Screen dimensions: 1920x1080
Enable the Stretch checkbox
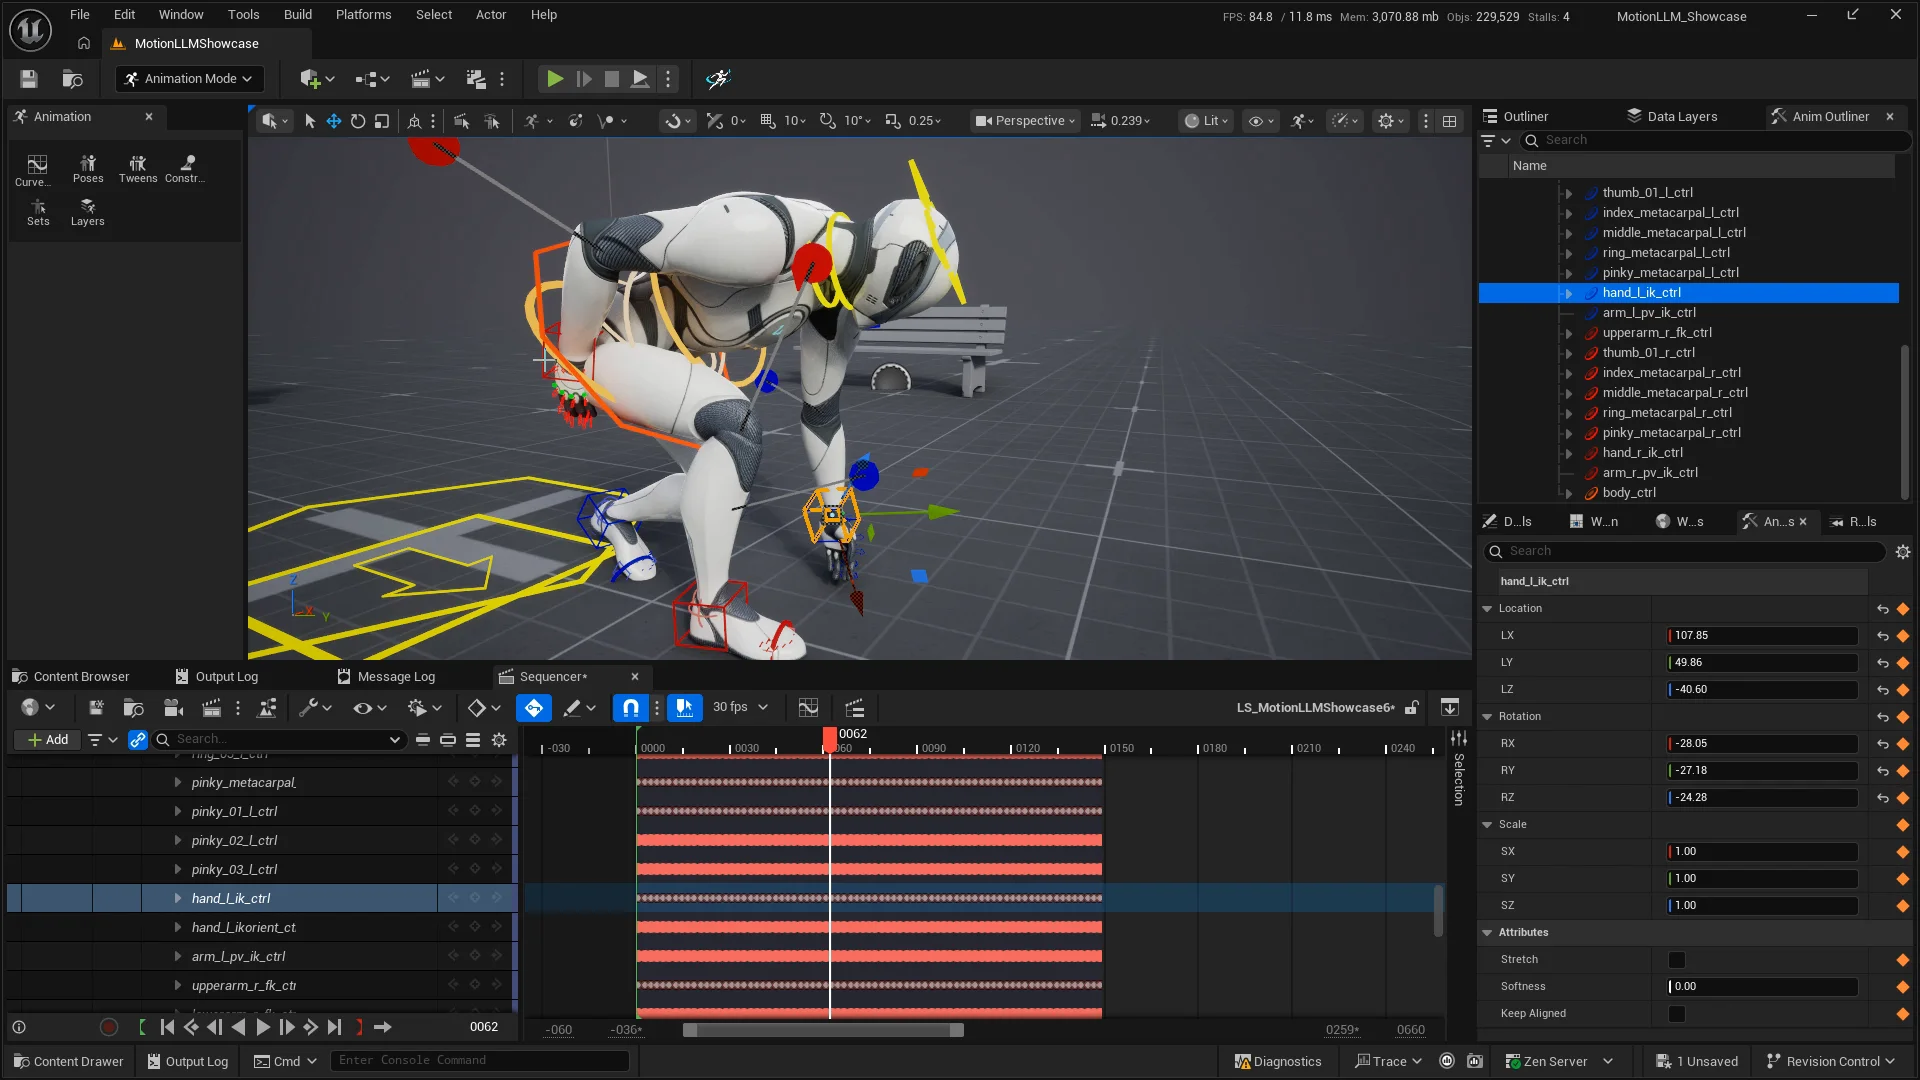pos(1677,960)
